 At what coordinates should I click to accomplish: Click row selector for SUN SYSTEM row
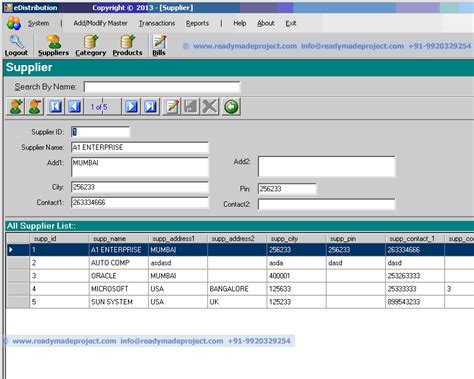pyautogui.click(x=18, y=302)
